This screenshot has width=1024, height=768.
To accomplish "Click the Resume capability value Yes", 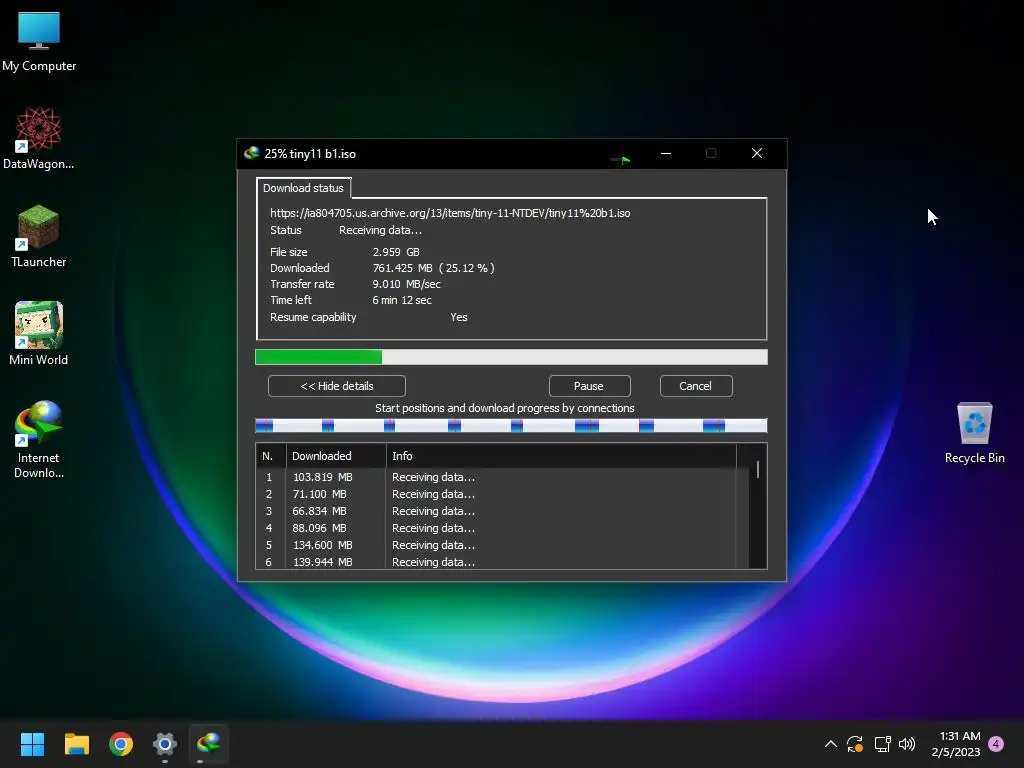I will click(x=458, y=317).
